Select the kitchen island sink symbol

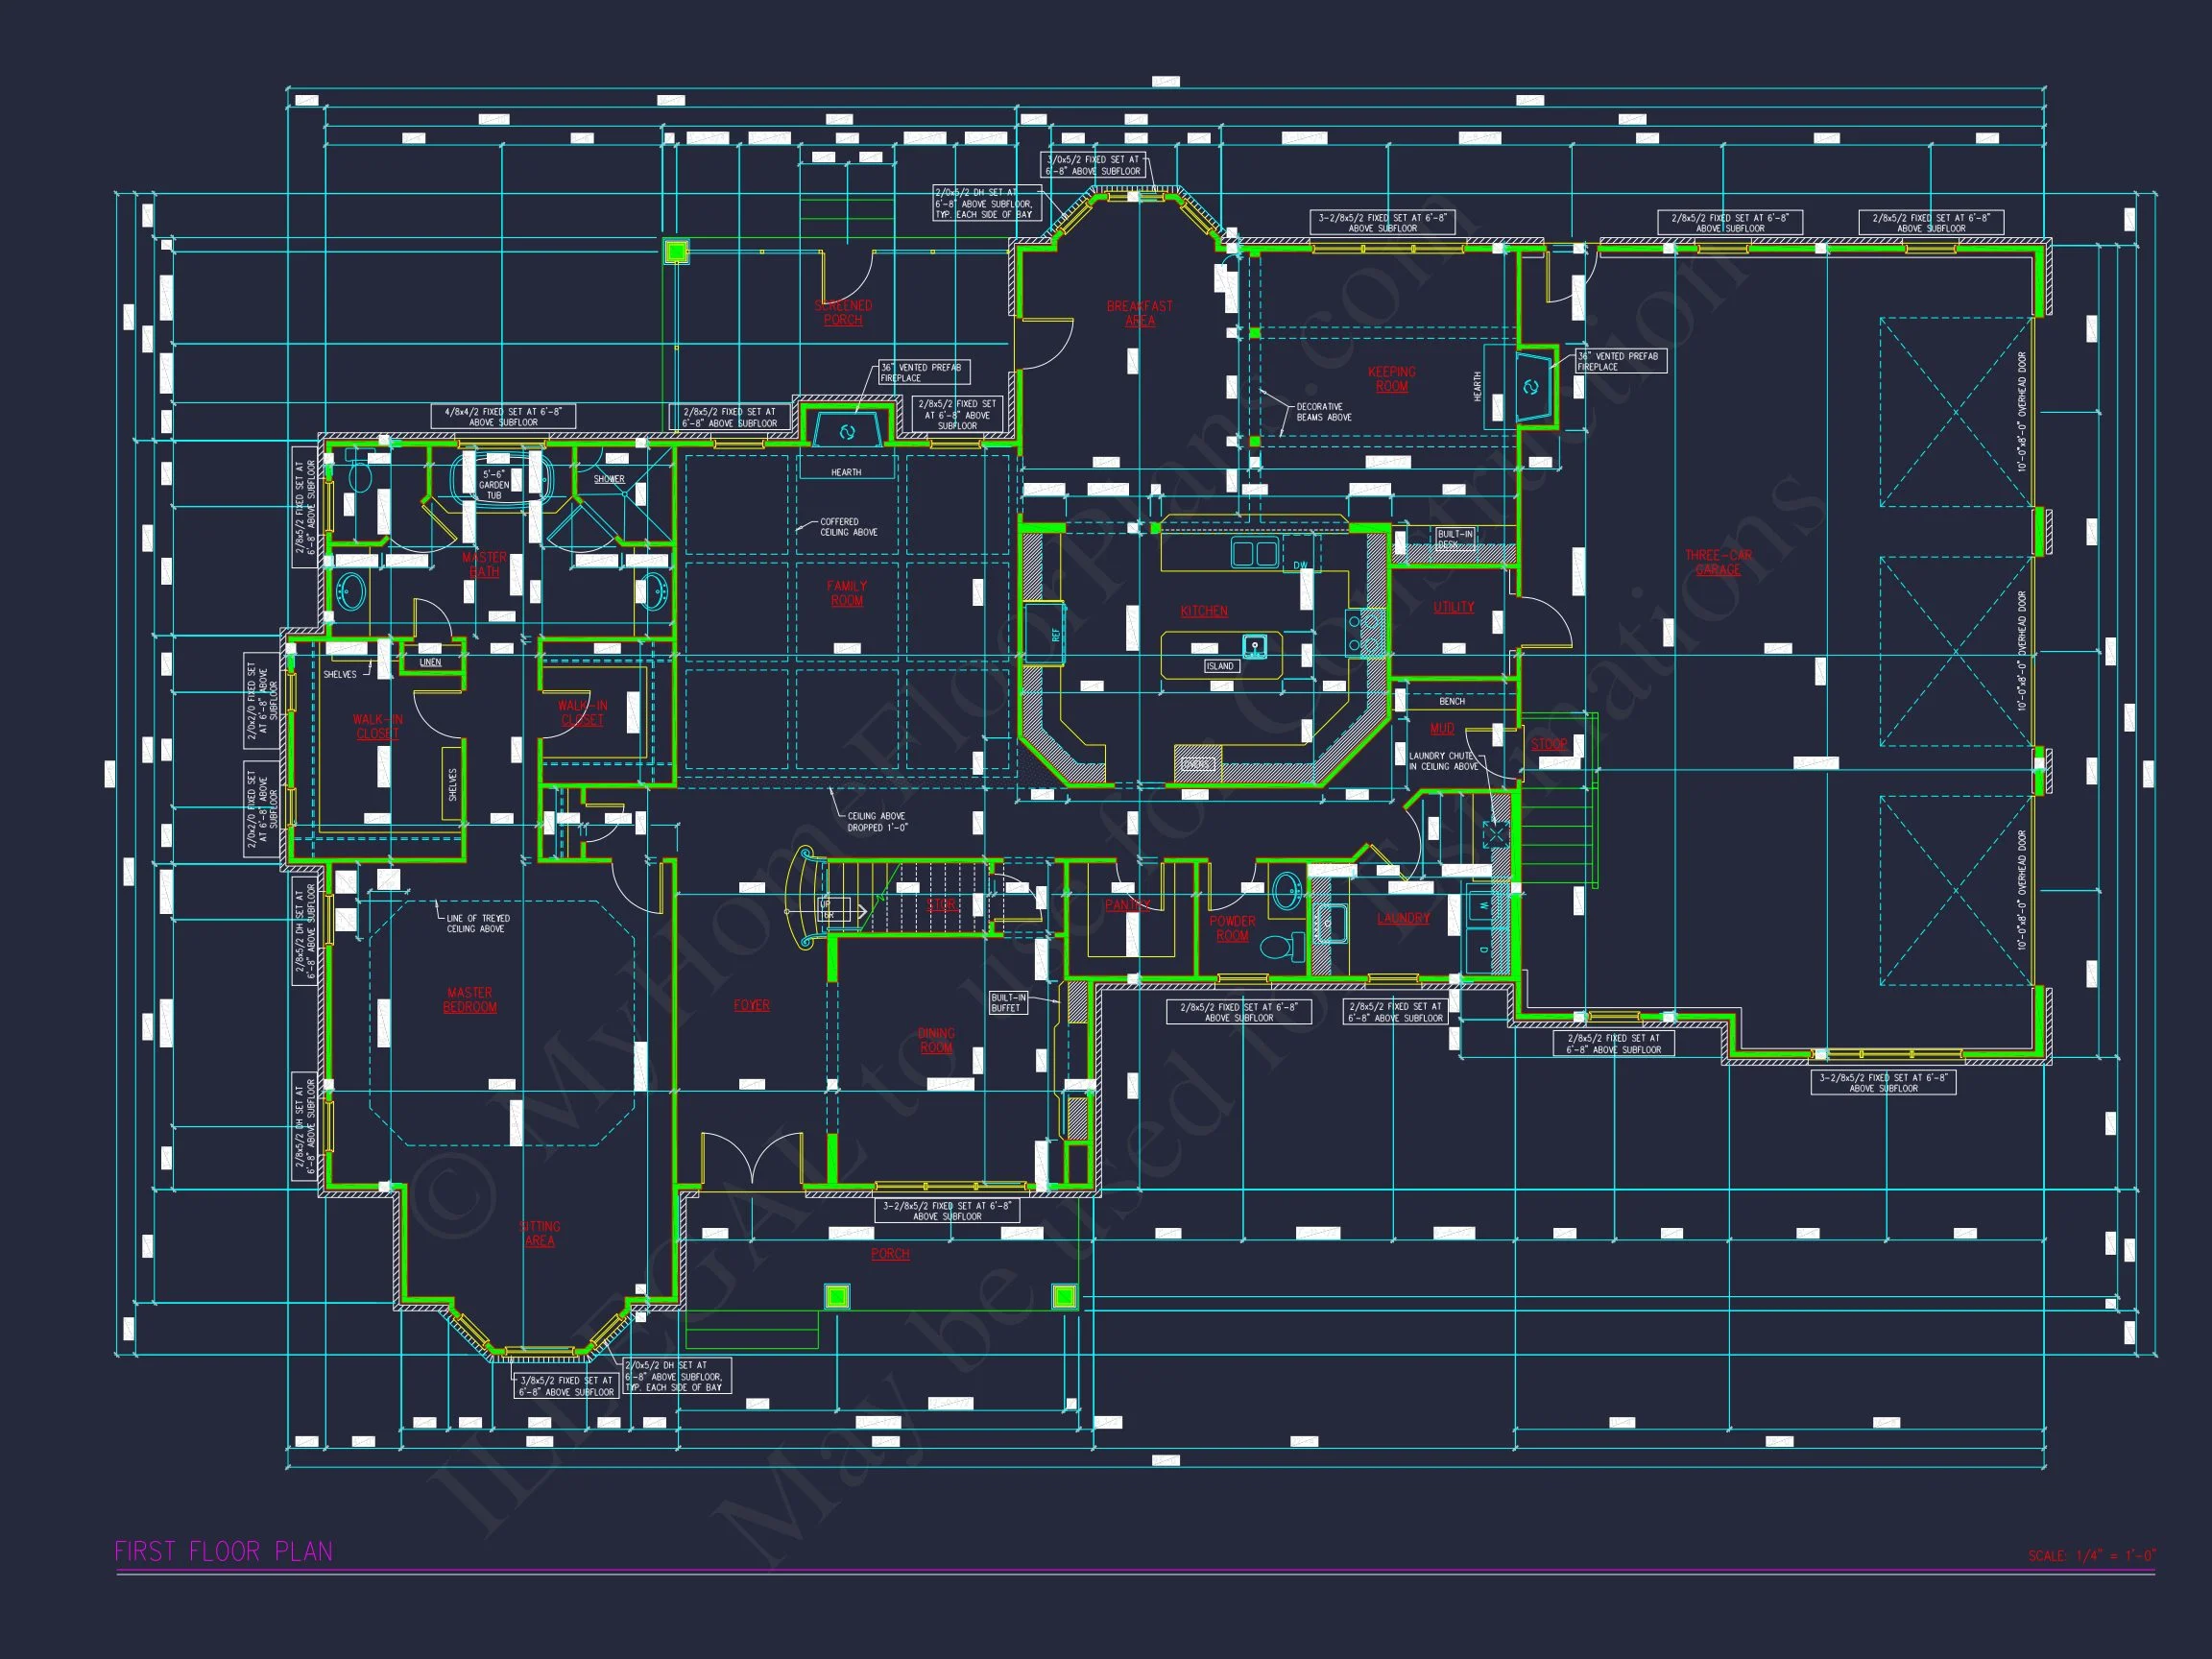pos(1255,646)
